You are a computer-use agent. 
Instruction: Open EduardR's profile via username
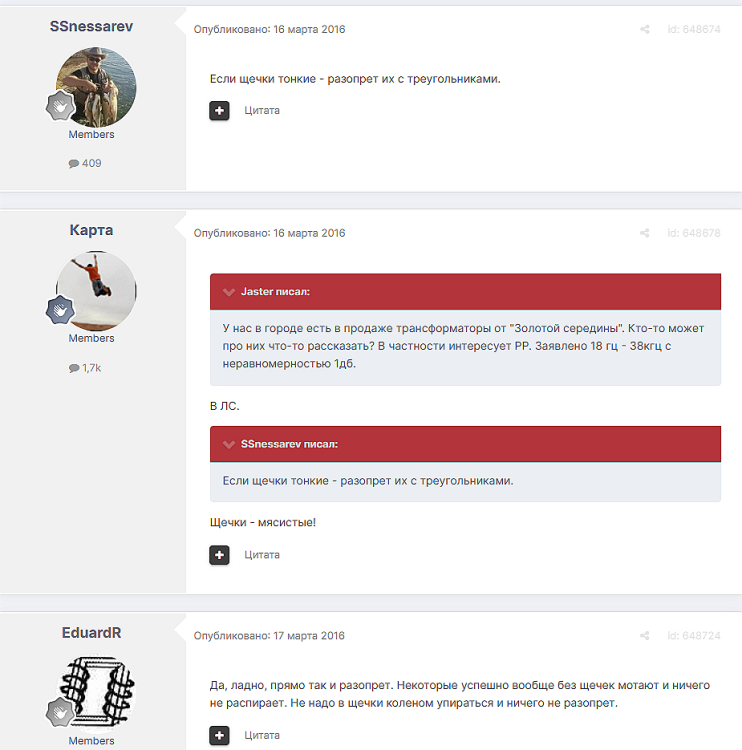(91, 633)
